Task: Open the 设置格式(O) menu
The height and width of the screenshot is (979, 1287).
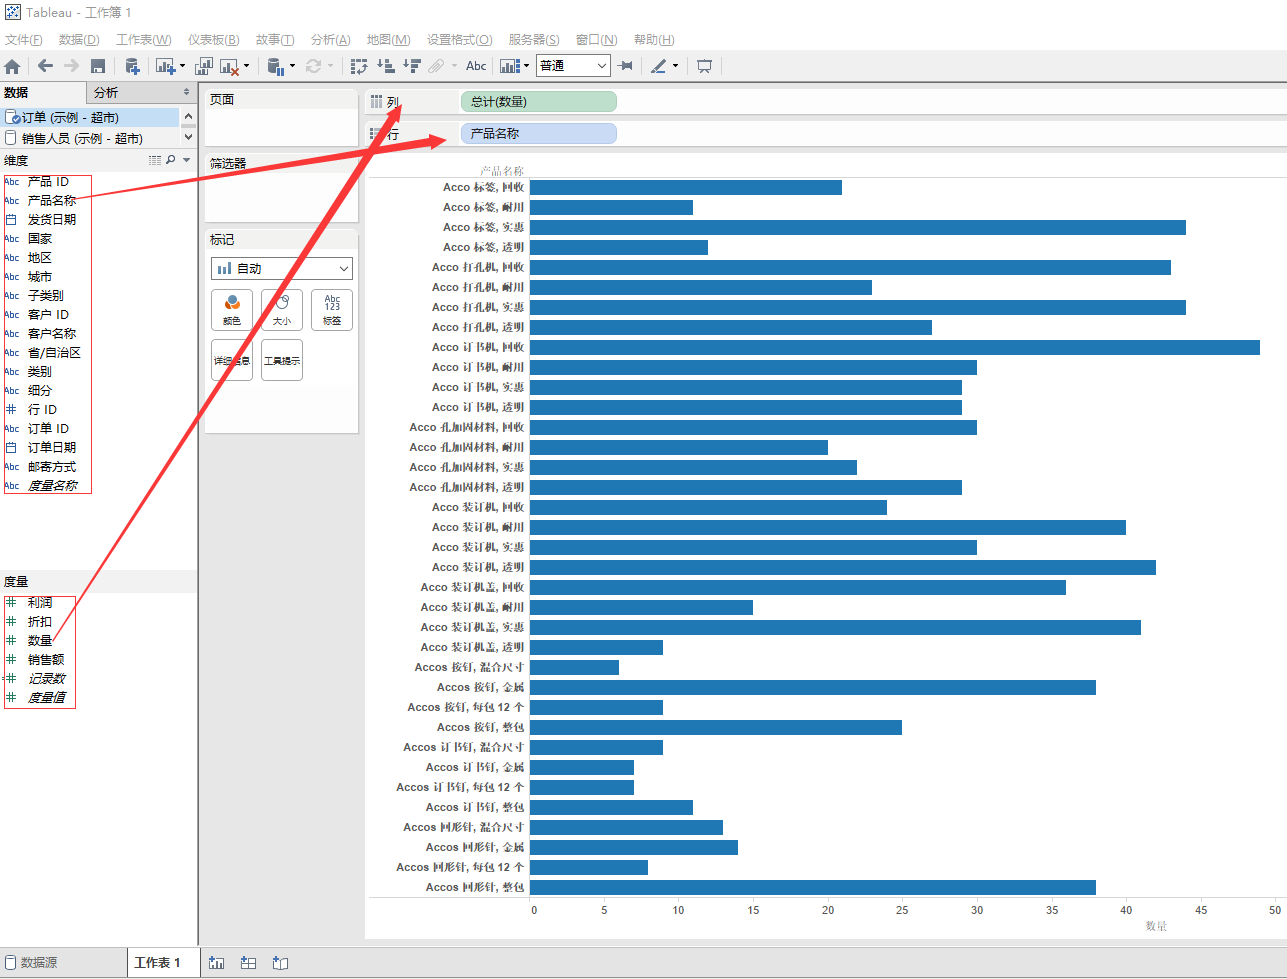Action: 460,40
